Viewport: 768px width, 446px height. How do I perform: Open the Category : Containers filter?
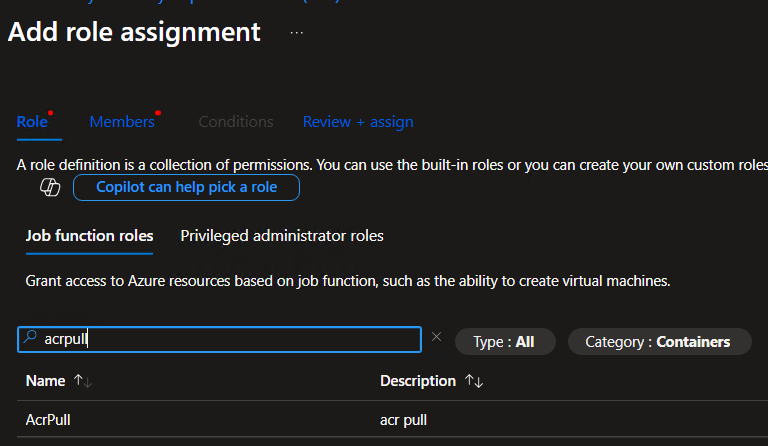(659, 342)
